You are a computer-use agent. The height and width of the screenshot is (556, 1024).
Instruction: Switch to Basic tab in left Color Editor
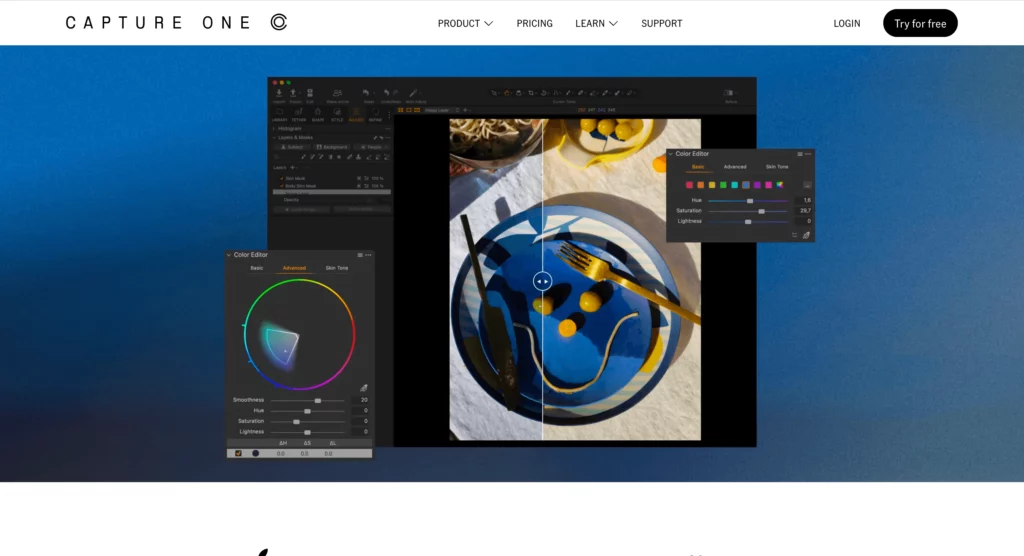click(x=257, y=268)
